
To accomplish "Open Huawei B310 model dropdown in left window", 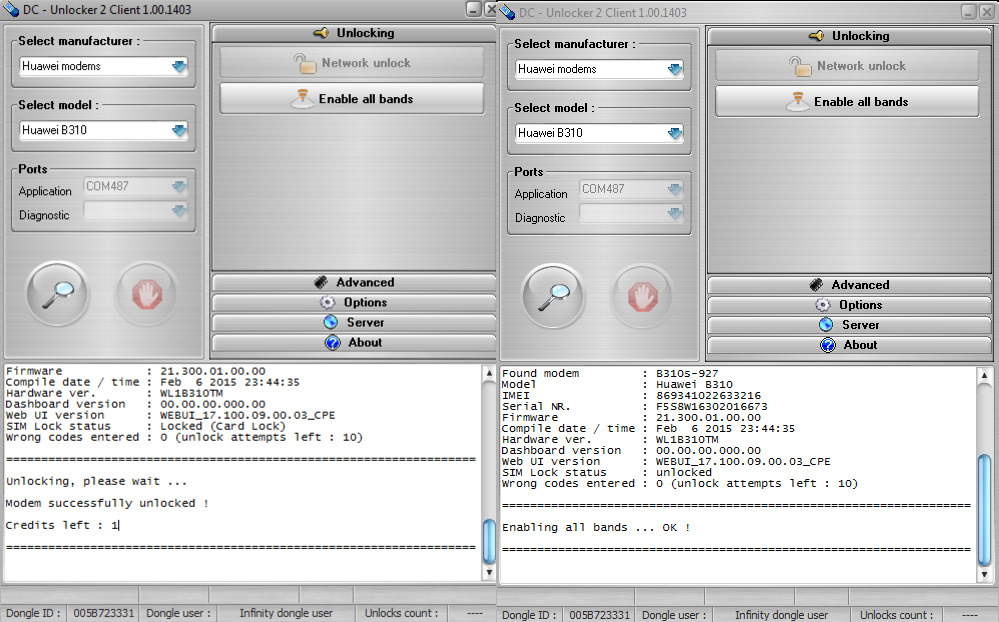I will pos(179,130).
